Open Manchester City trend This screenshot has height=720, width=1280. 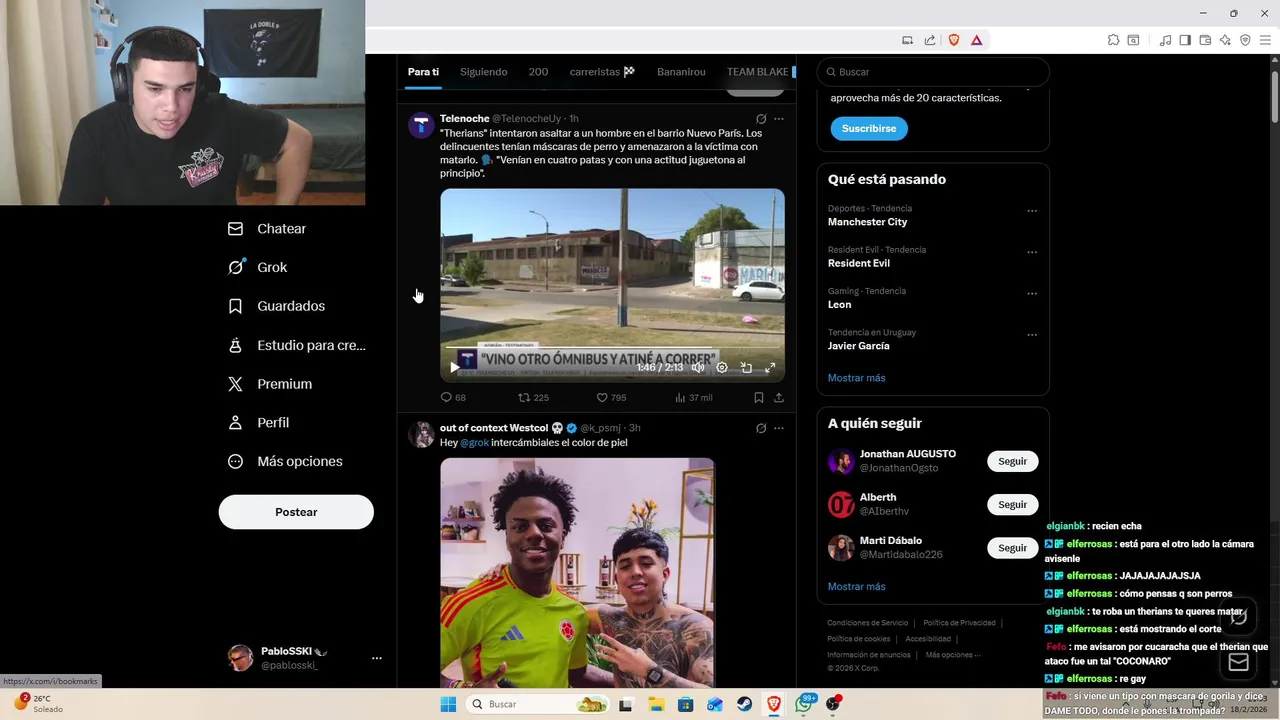(x=868, y=222)
